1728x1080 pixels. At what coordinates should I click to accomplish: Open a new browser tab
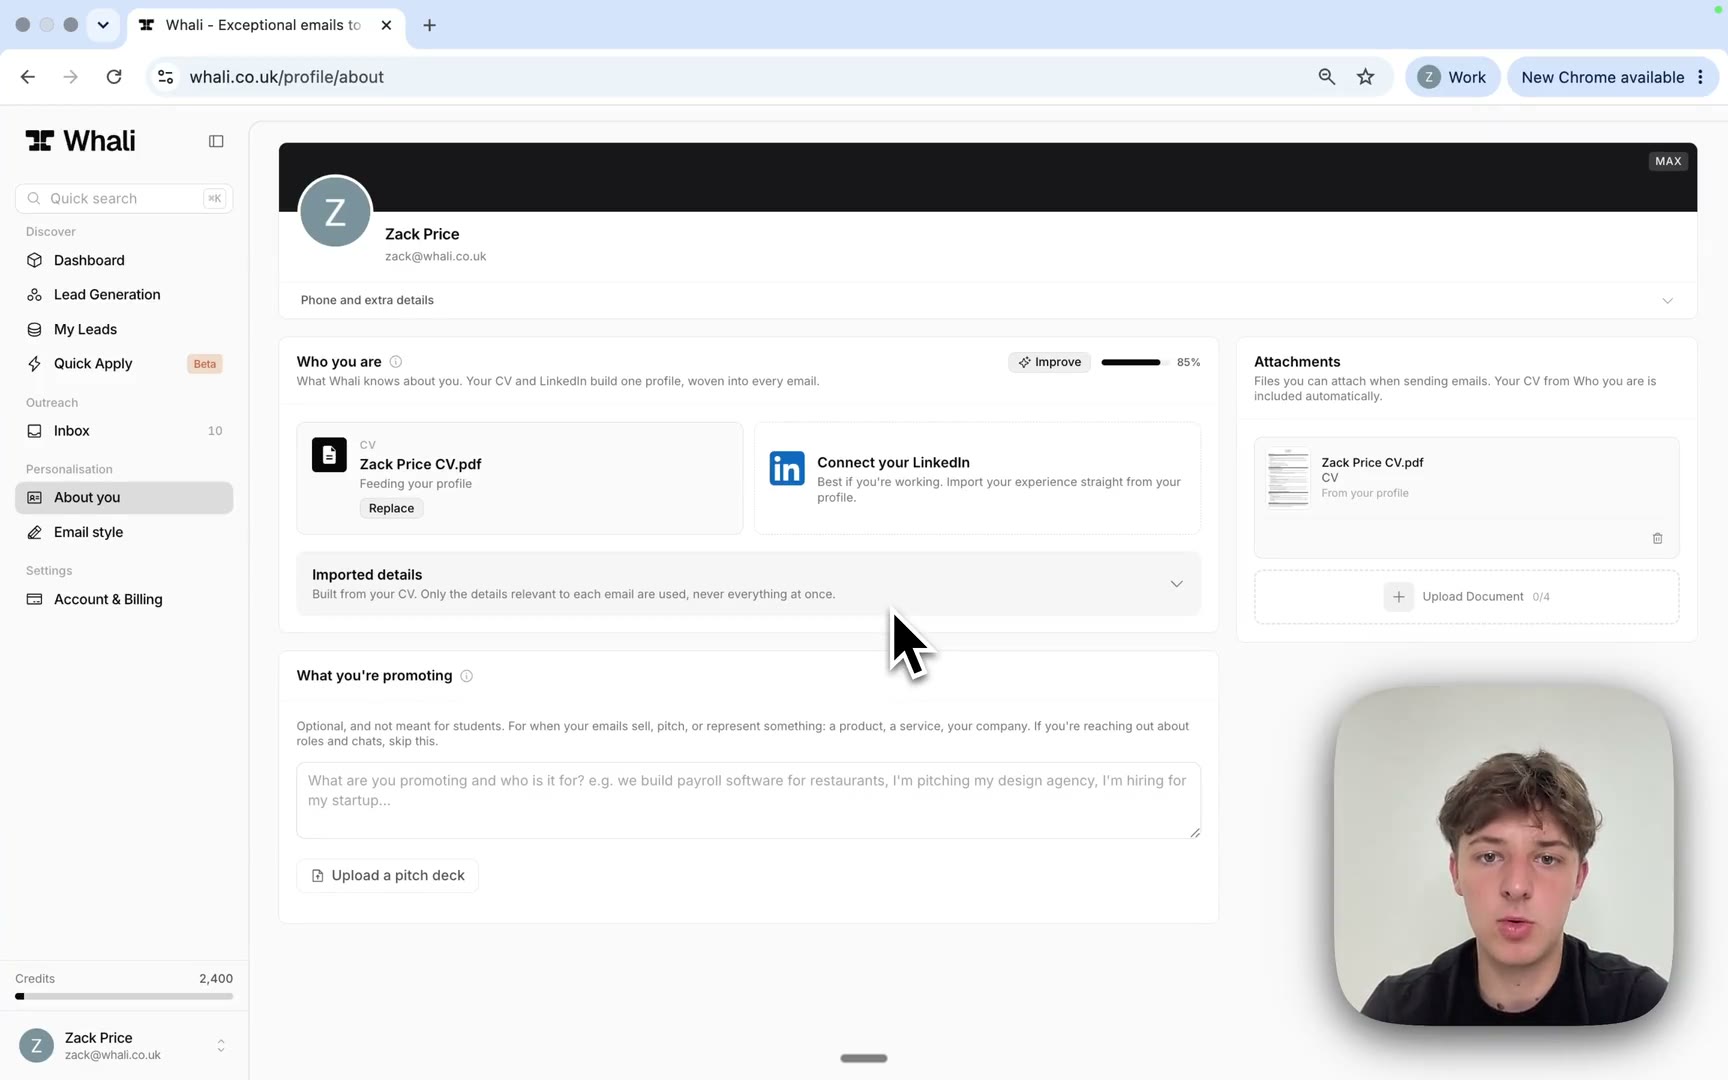pyautogui.click(x=429, y=25)
